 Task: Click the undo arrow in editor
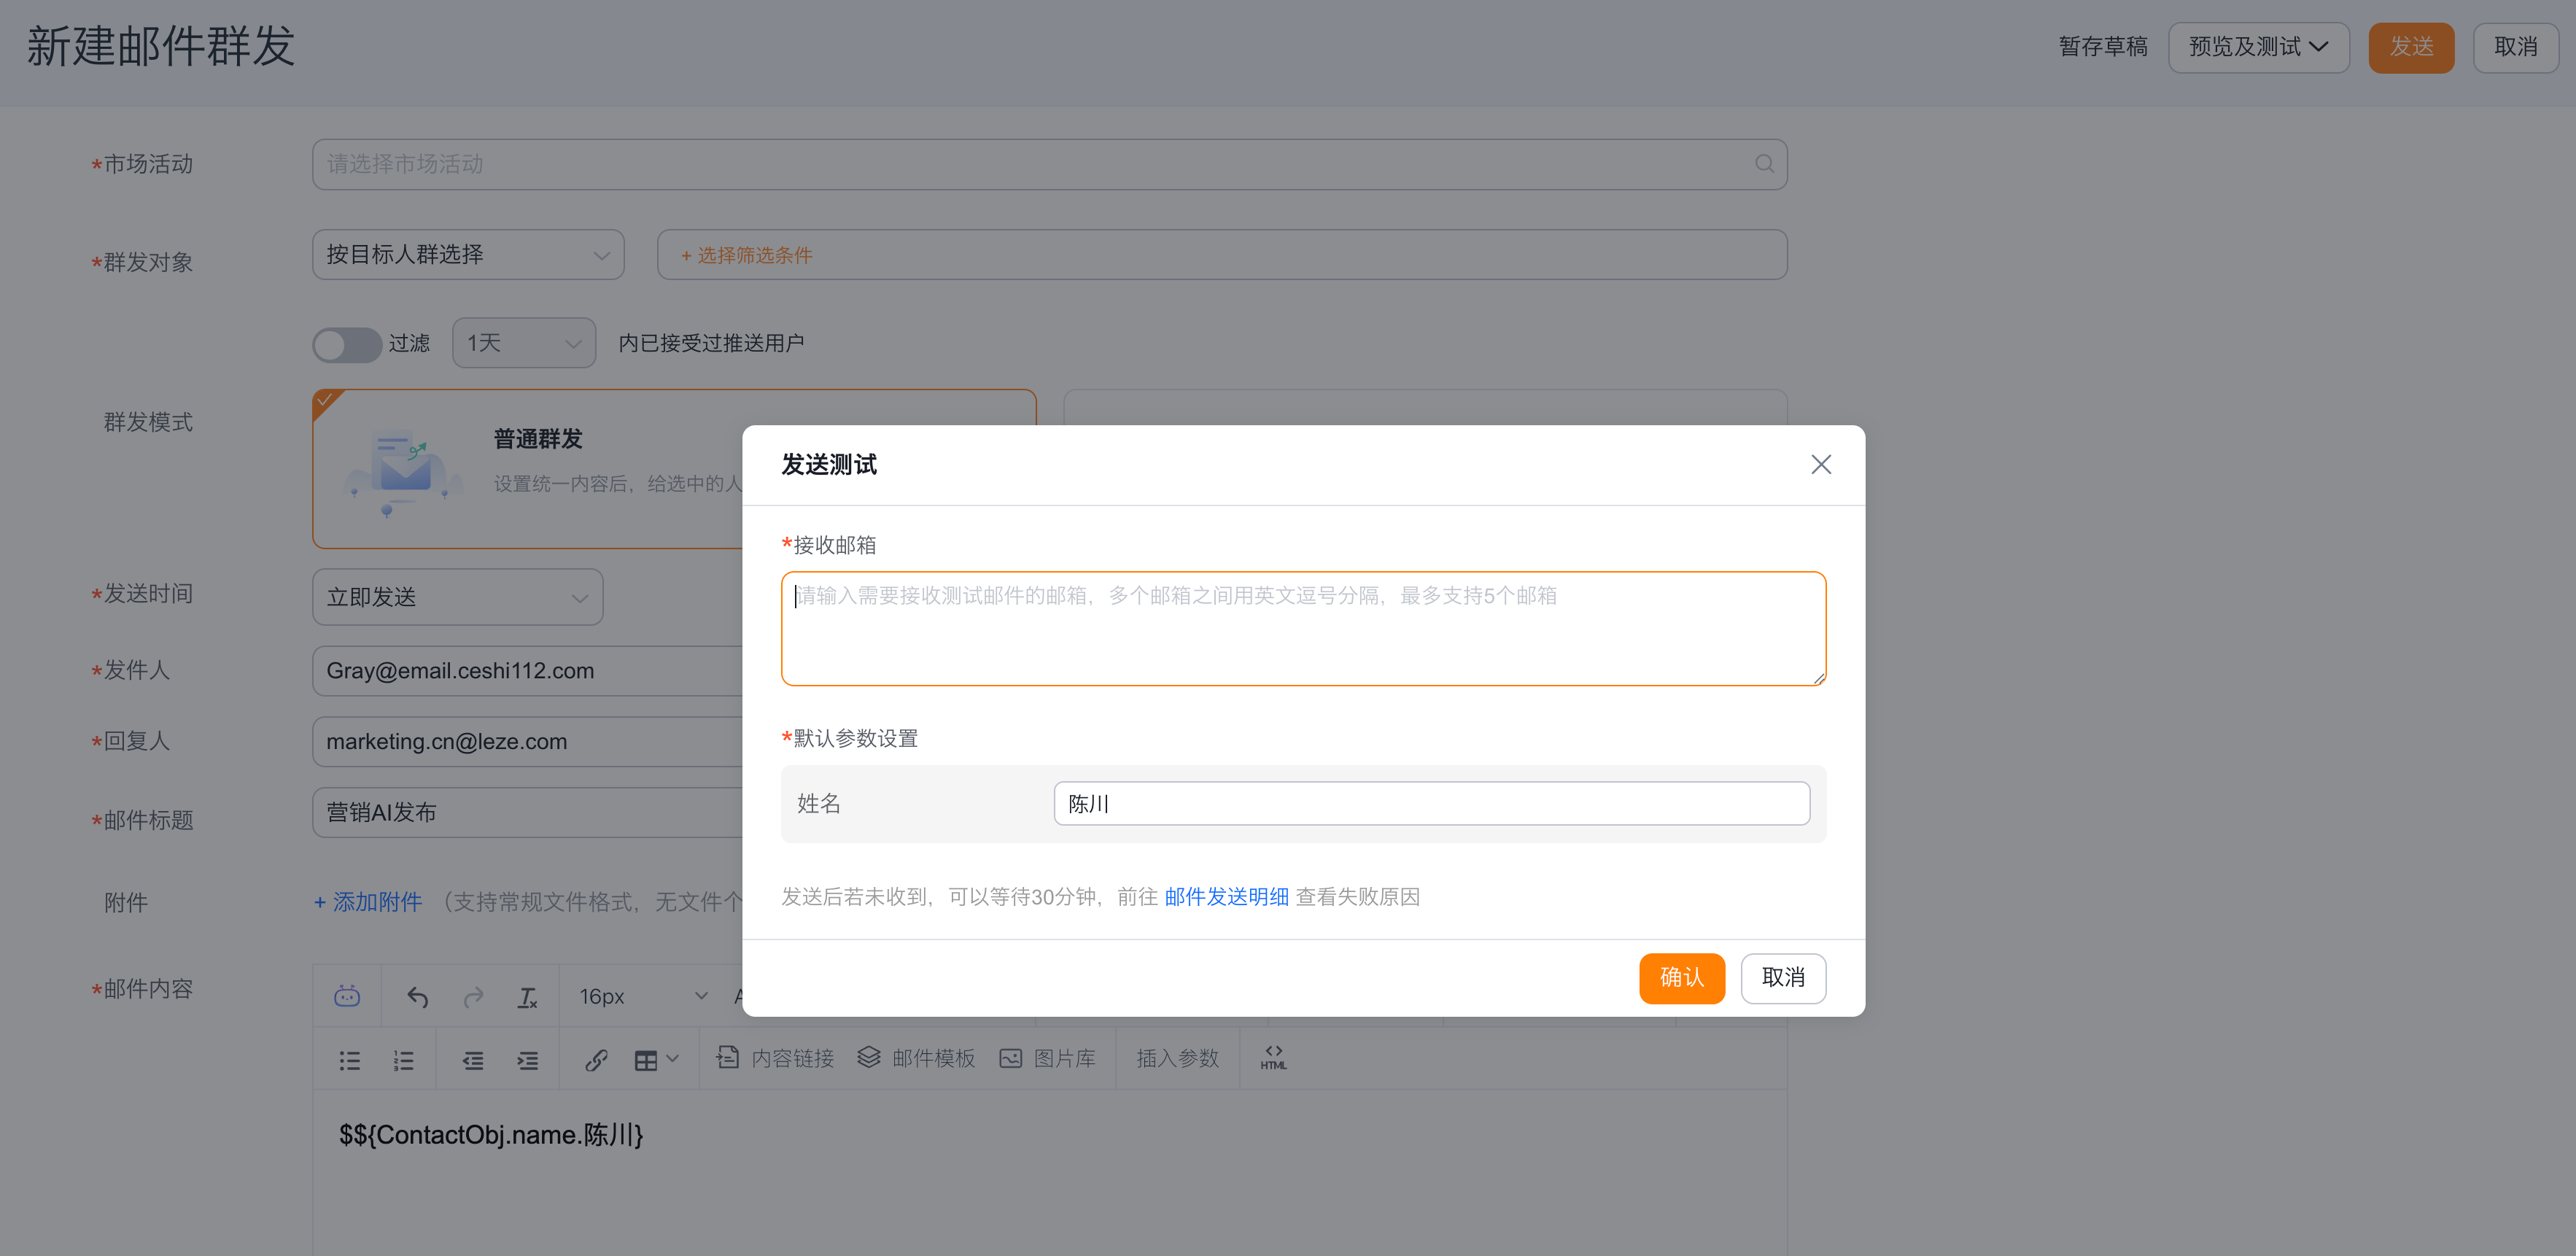pyautogui.click(x=418, y=997)
